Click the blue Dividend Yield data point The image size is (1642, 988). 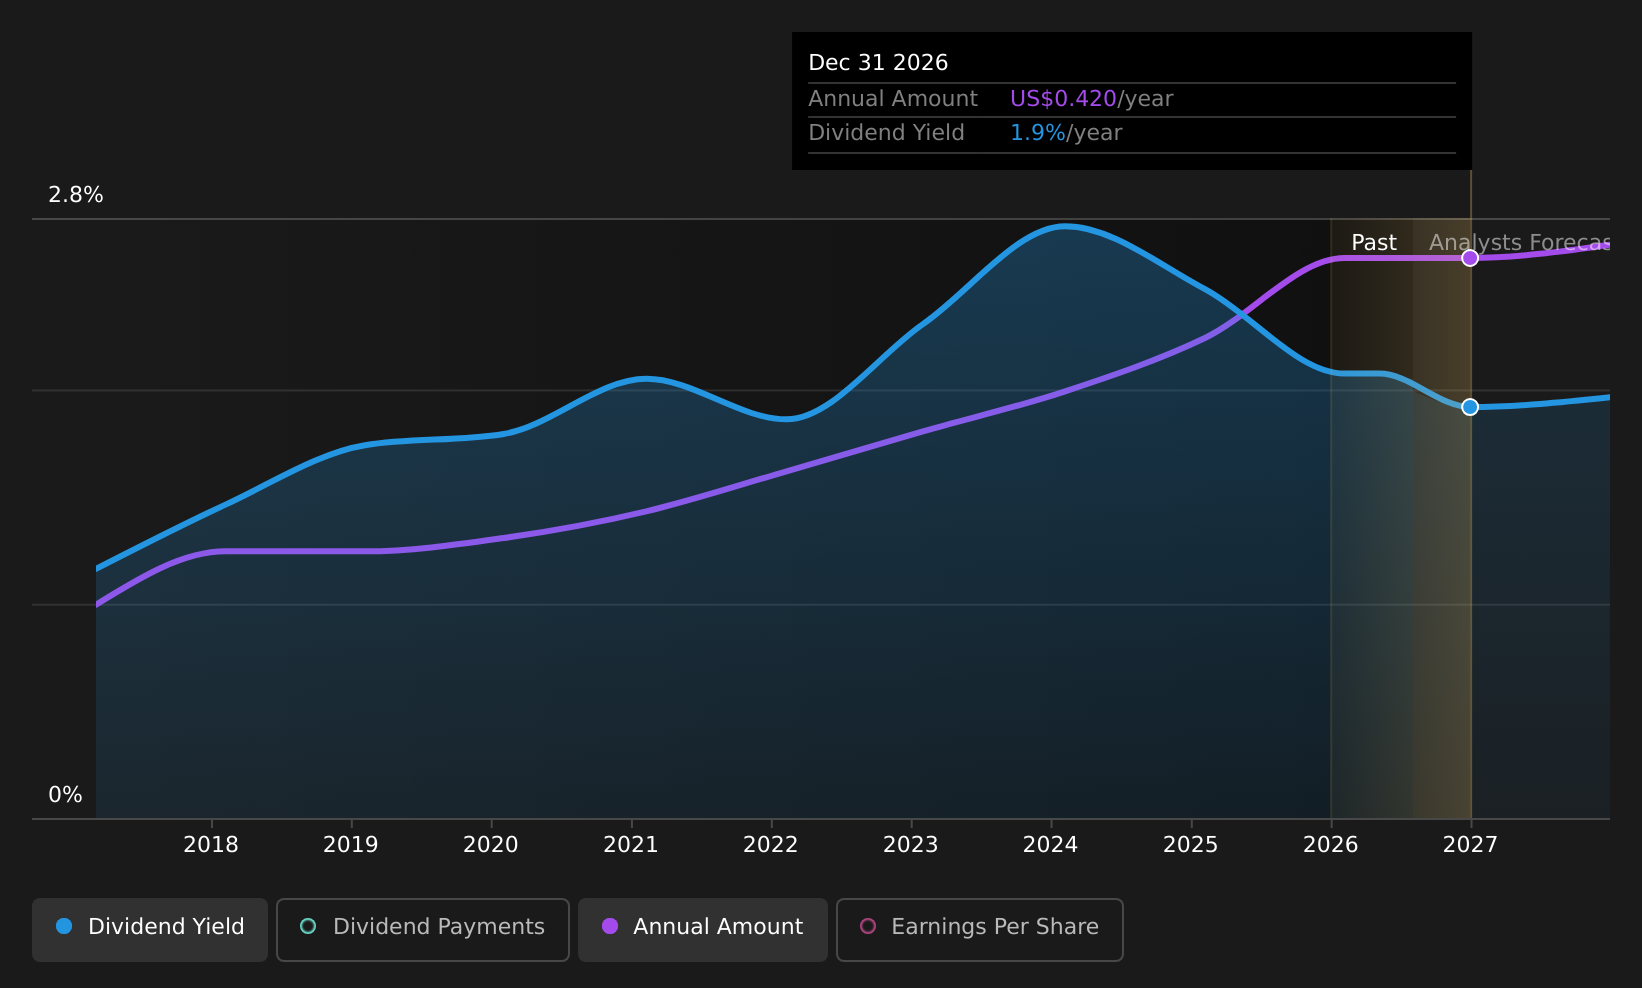coord(1470,407)
